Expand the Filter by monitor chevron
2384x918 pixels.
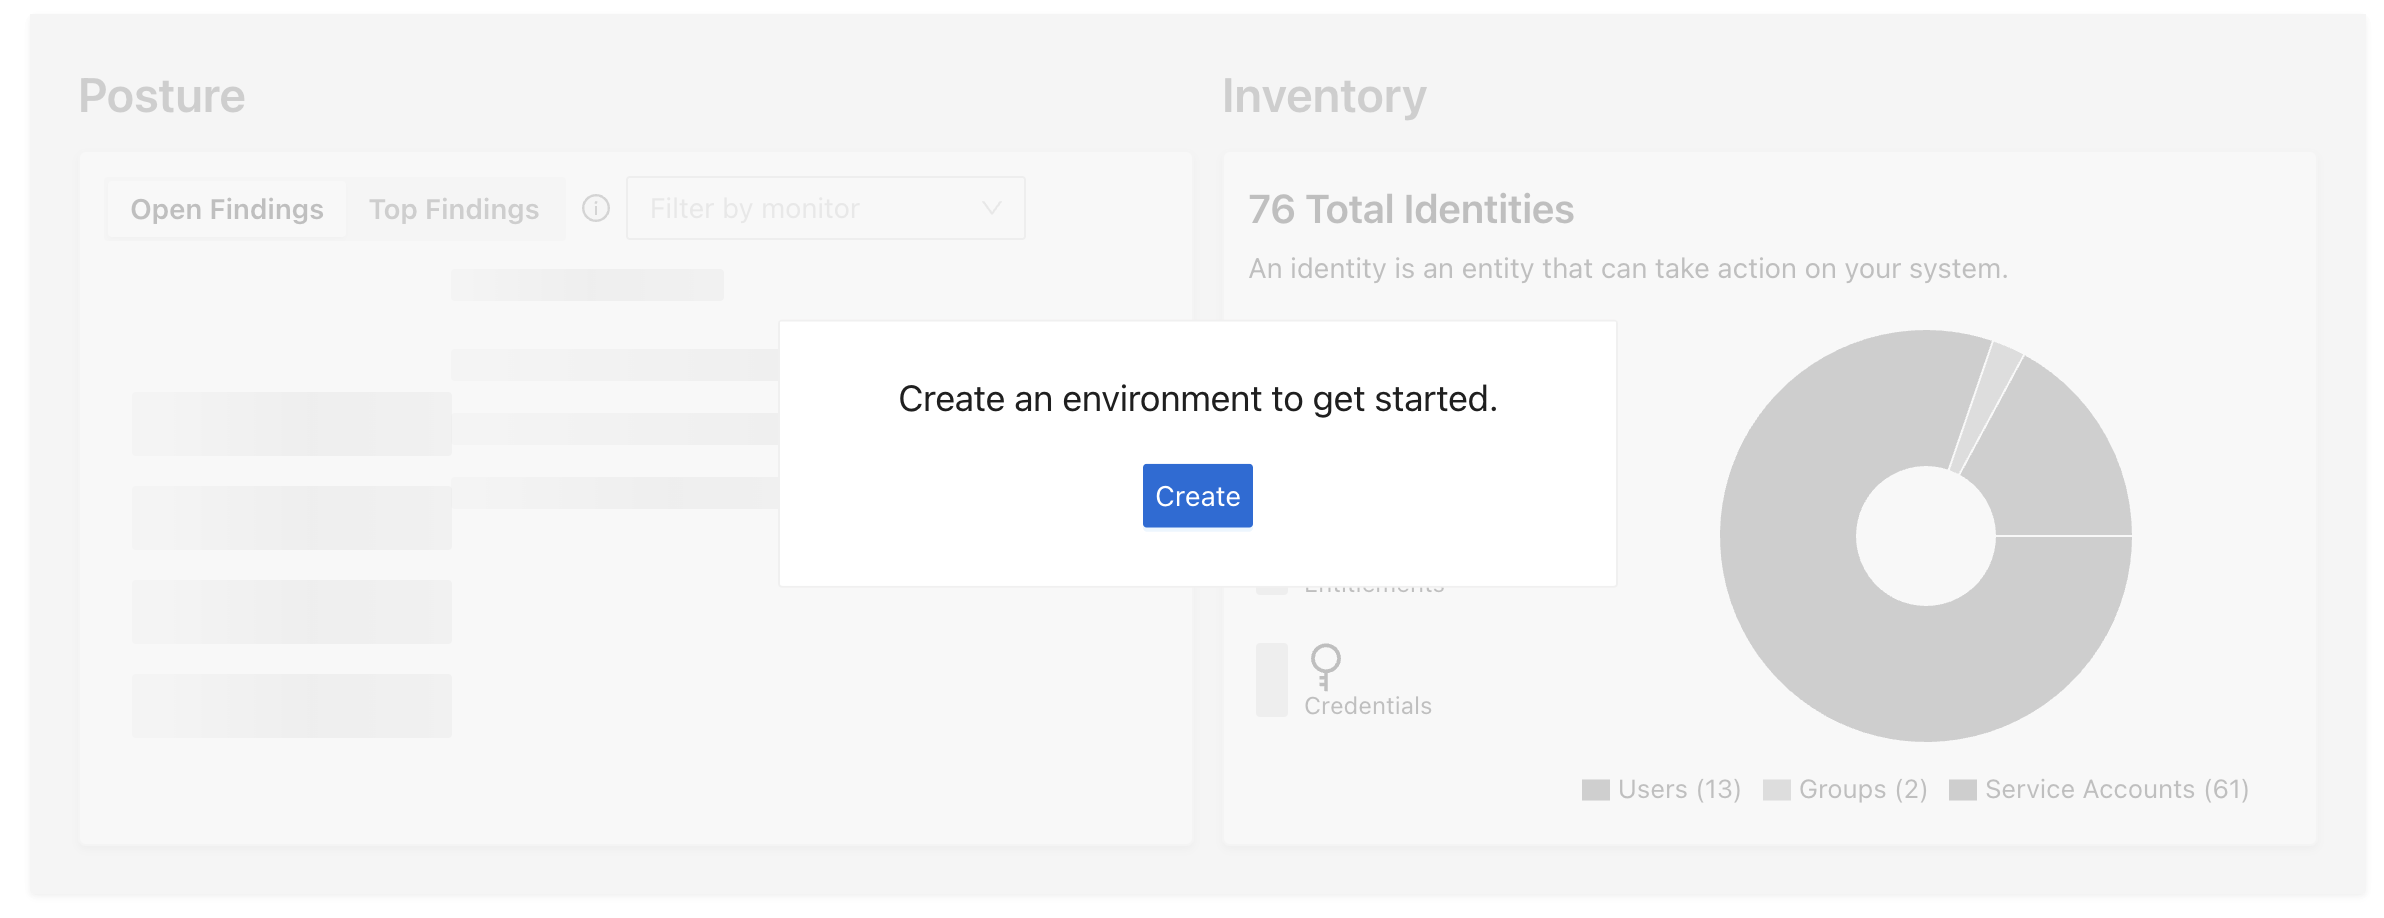coord(991,208)
